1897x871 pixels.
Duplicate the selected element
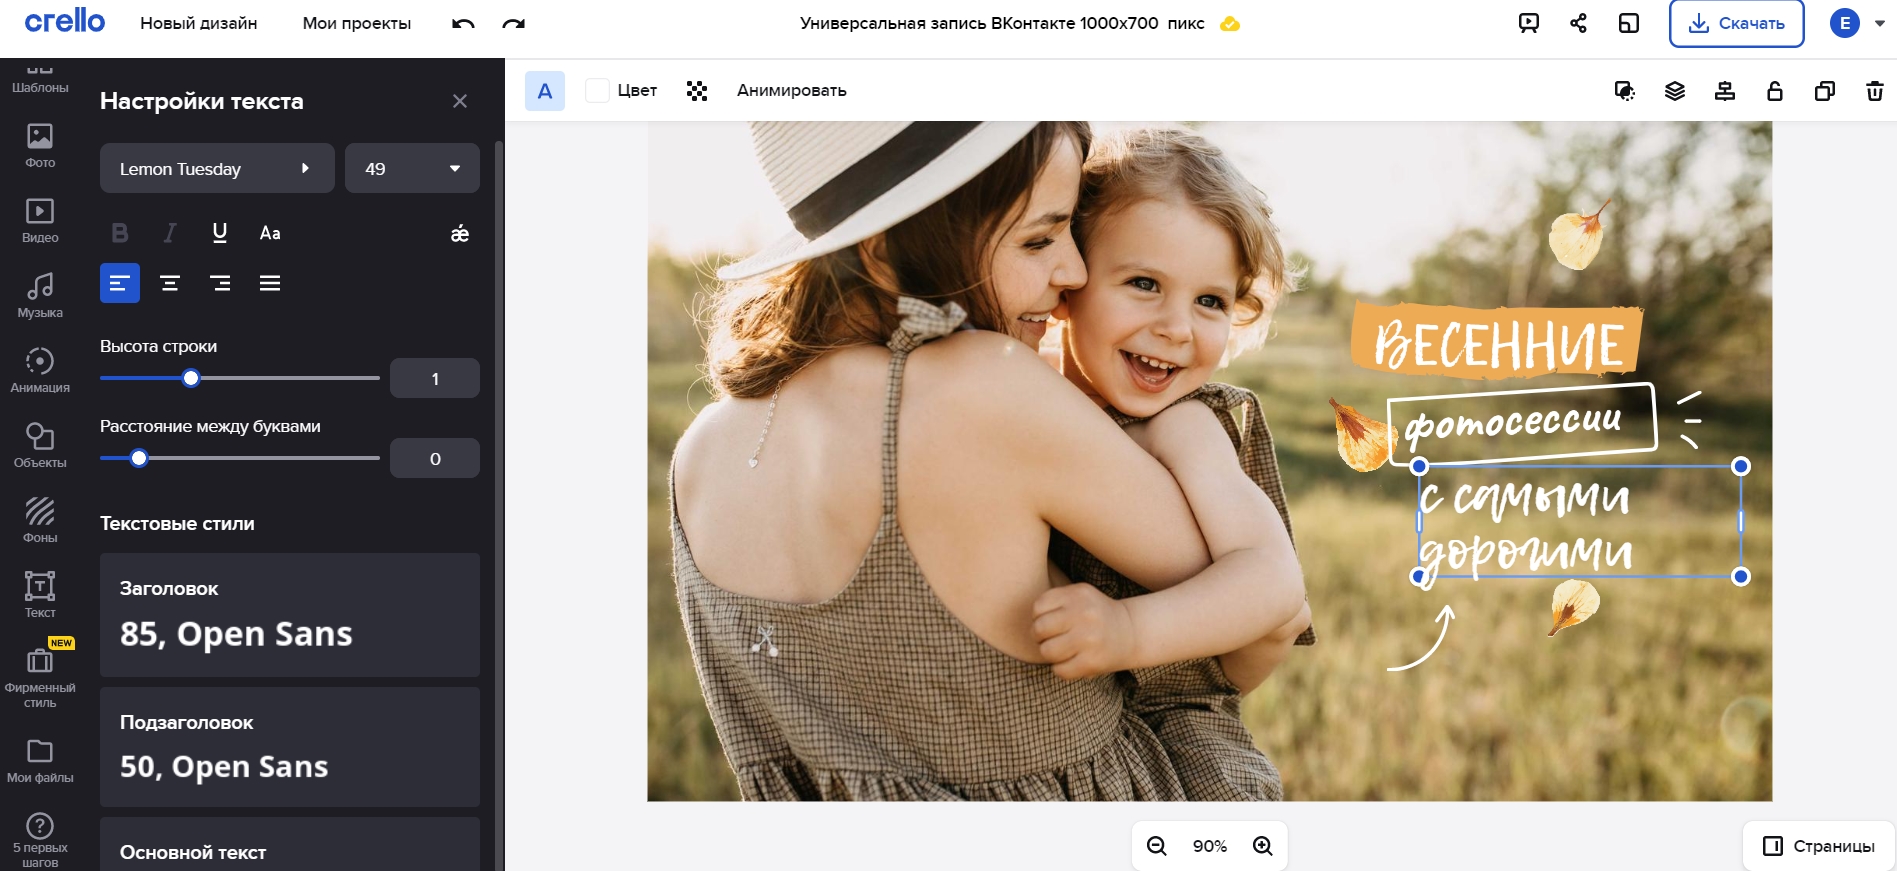(1825, 91)
